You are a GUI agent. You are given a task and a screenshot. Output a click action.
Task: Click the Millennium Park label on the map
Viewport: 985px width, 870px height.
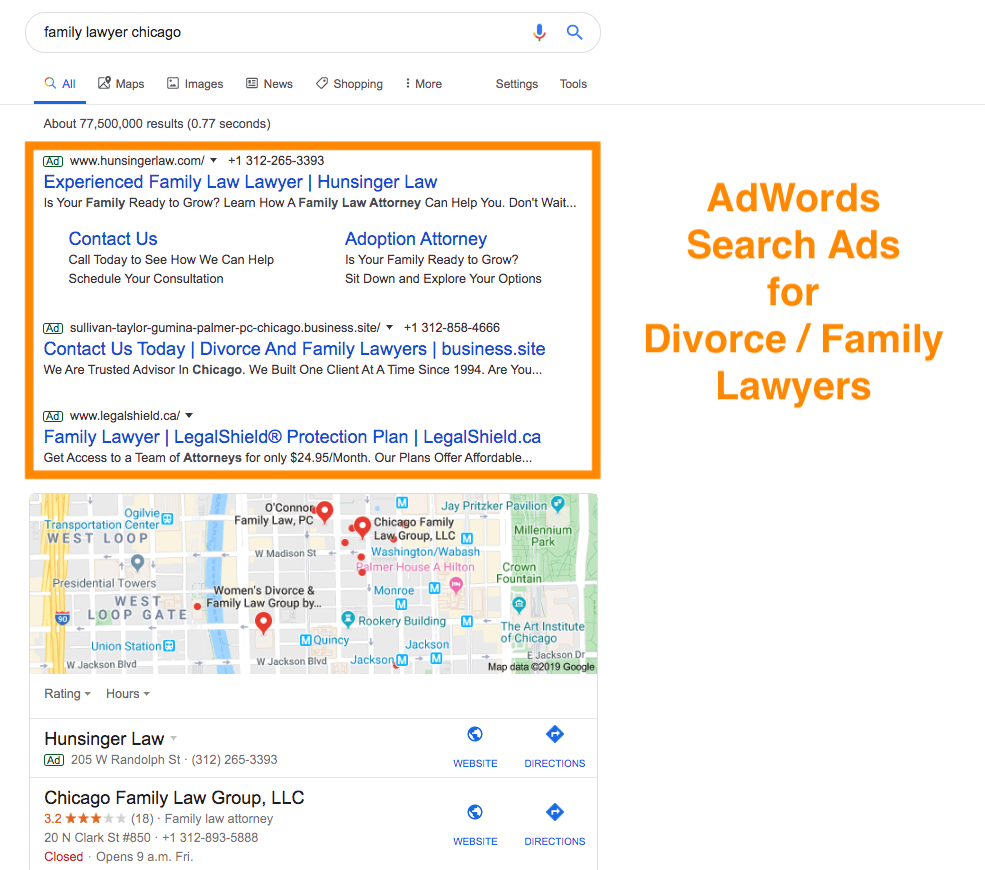(x=543, y=536)
